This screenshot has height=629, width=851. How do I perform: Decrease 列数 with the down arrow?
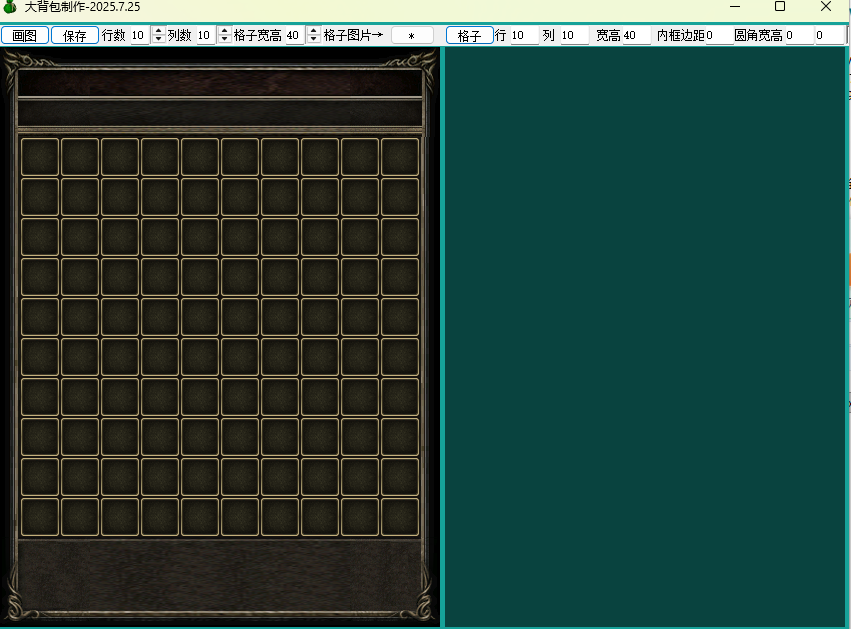pyautogui.click(x=225, y=39)
